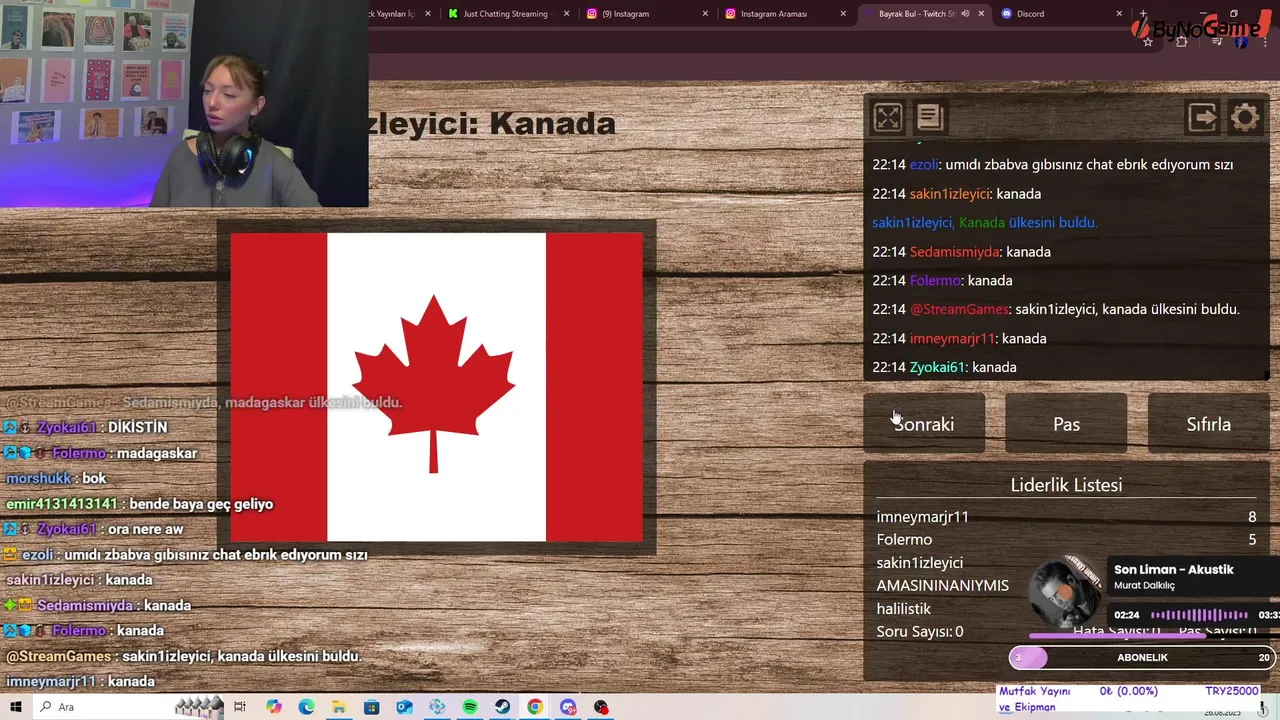
Task: Close the Just Chatting Streaming tab
Action: click(567, 14)
